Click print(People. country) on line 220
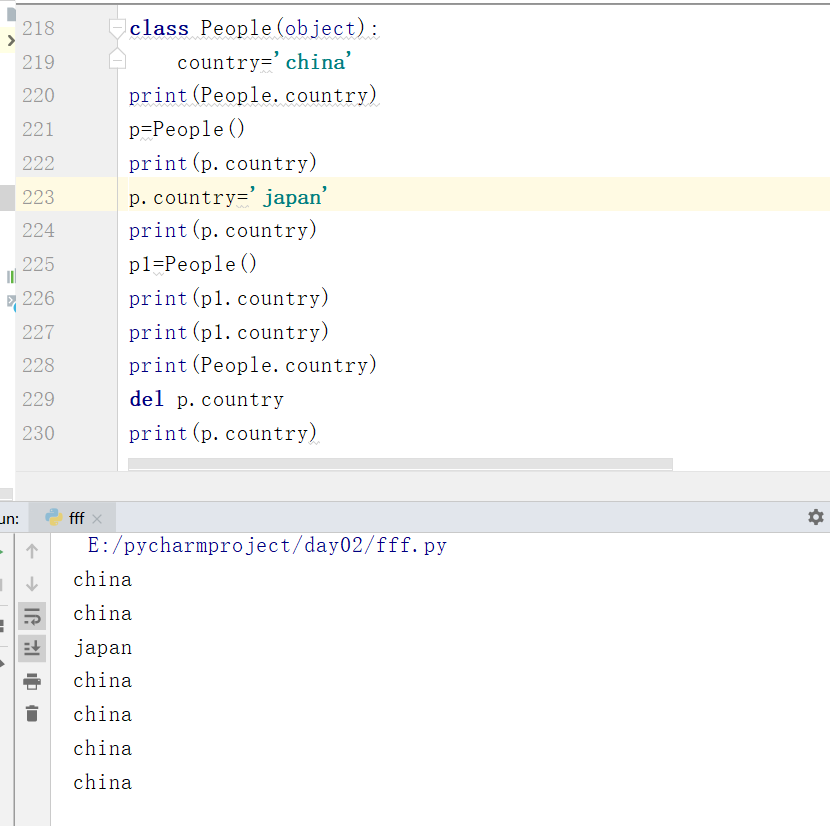This screenshot has height=826, width=830. point(253,95)
